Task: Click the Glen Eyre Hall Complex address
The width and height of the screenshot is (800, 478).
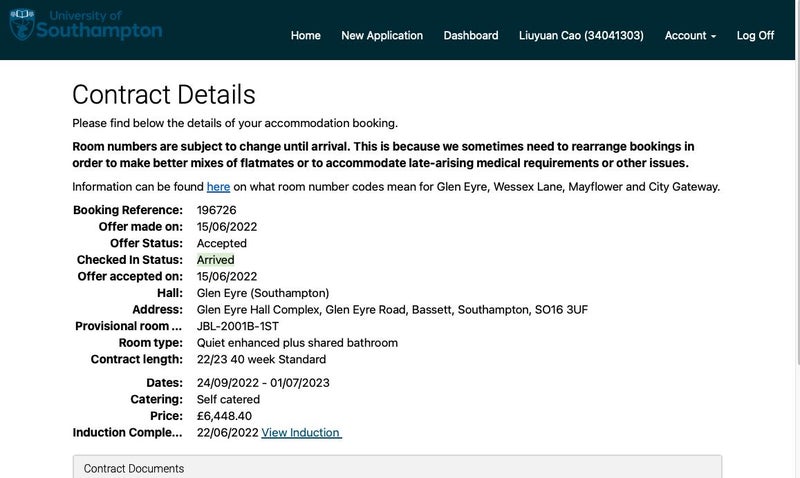Action: [x=392, y=310]
